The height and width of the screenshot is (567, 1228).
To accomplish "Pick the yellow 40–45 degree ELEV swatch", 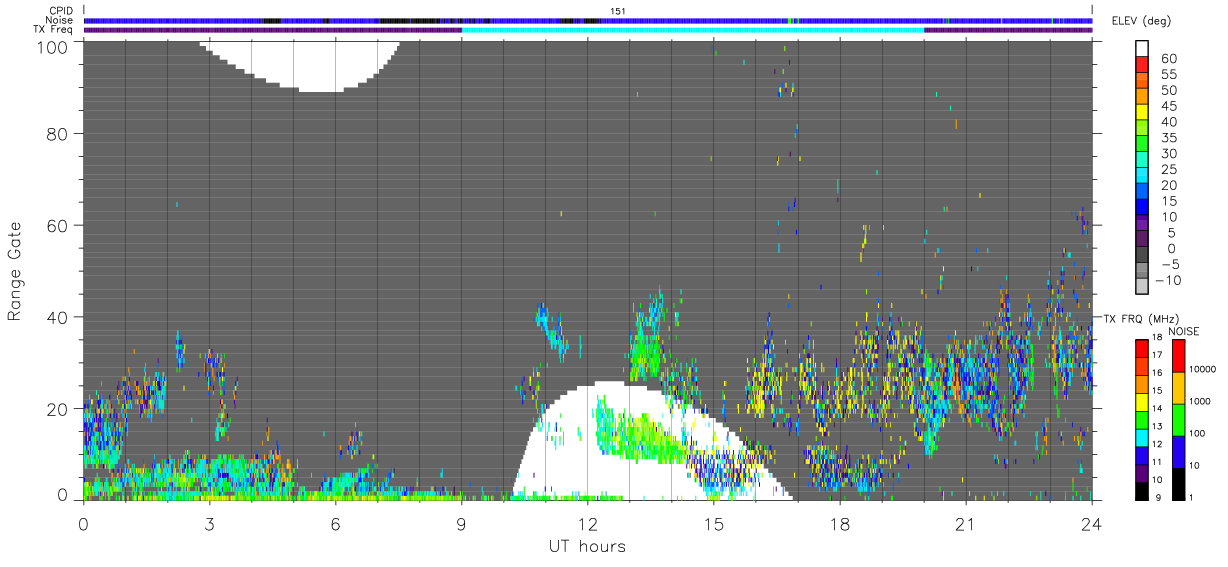I will click(1142, 113).
